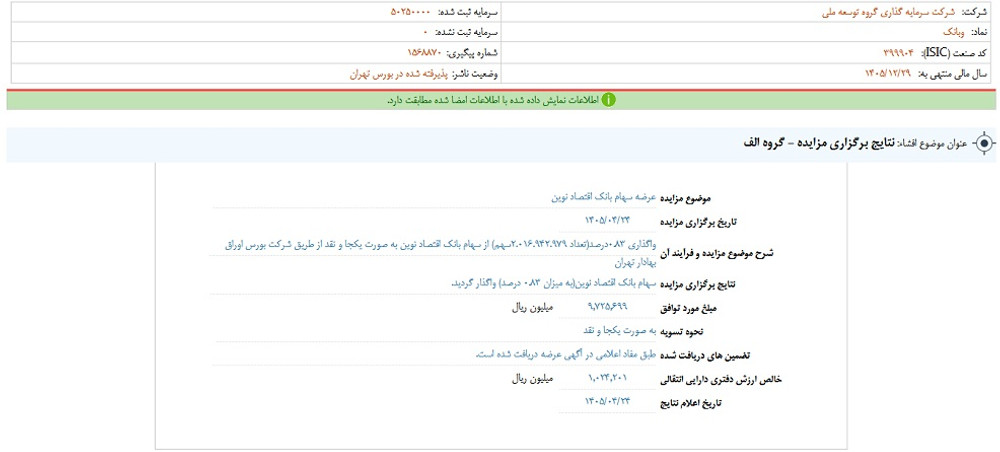
Task: Click publisher status پذیرفته شده در بورس تهران
Action: click(399, 74)
